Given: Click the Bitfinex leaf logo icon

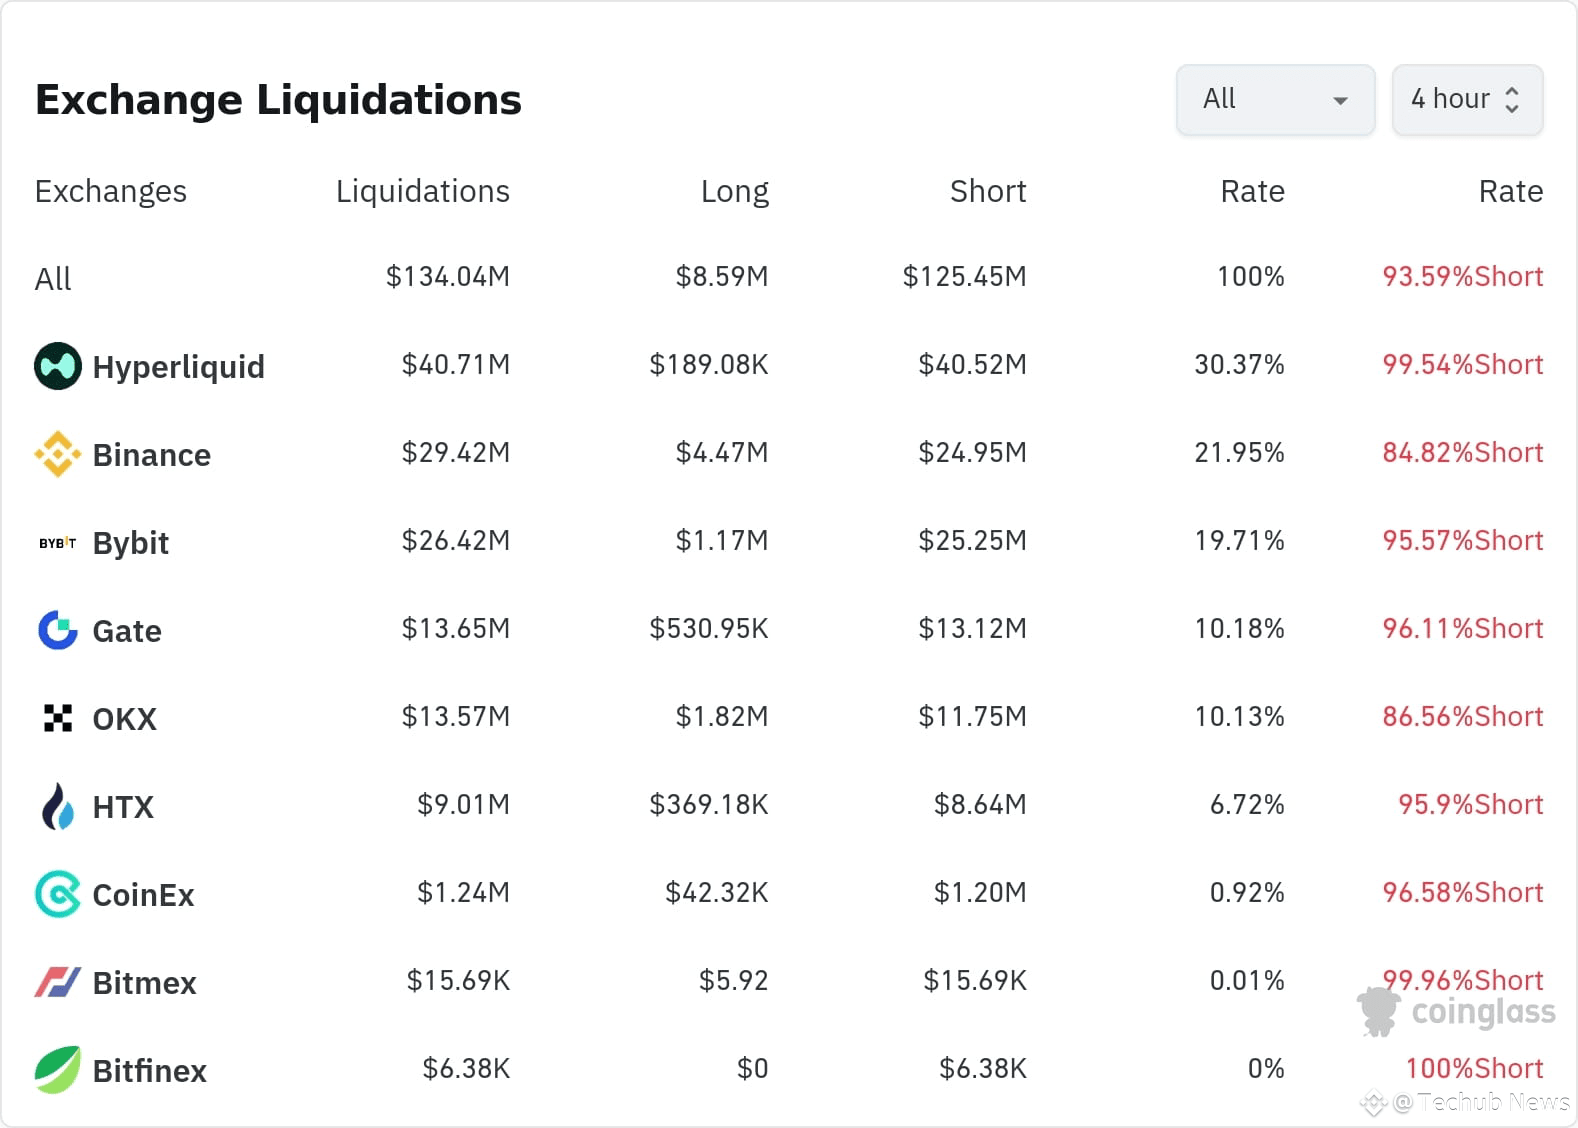Looking at the screenshot, I should 58,1070.
